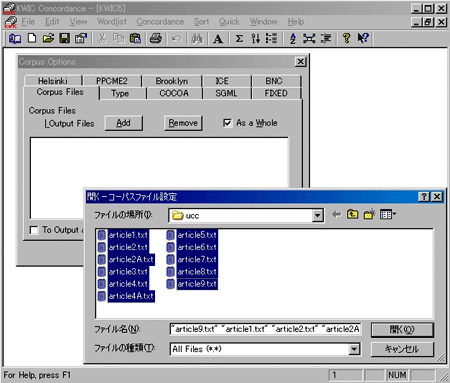This screenshot has width=450, height=383.
Task: Open the view menu icon in file dialog
Action: (388, 215)
